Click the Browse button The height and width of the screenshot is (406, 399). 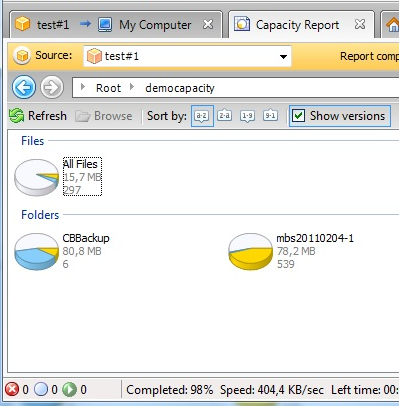tap(104, 116)
